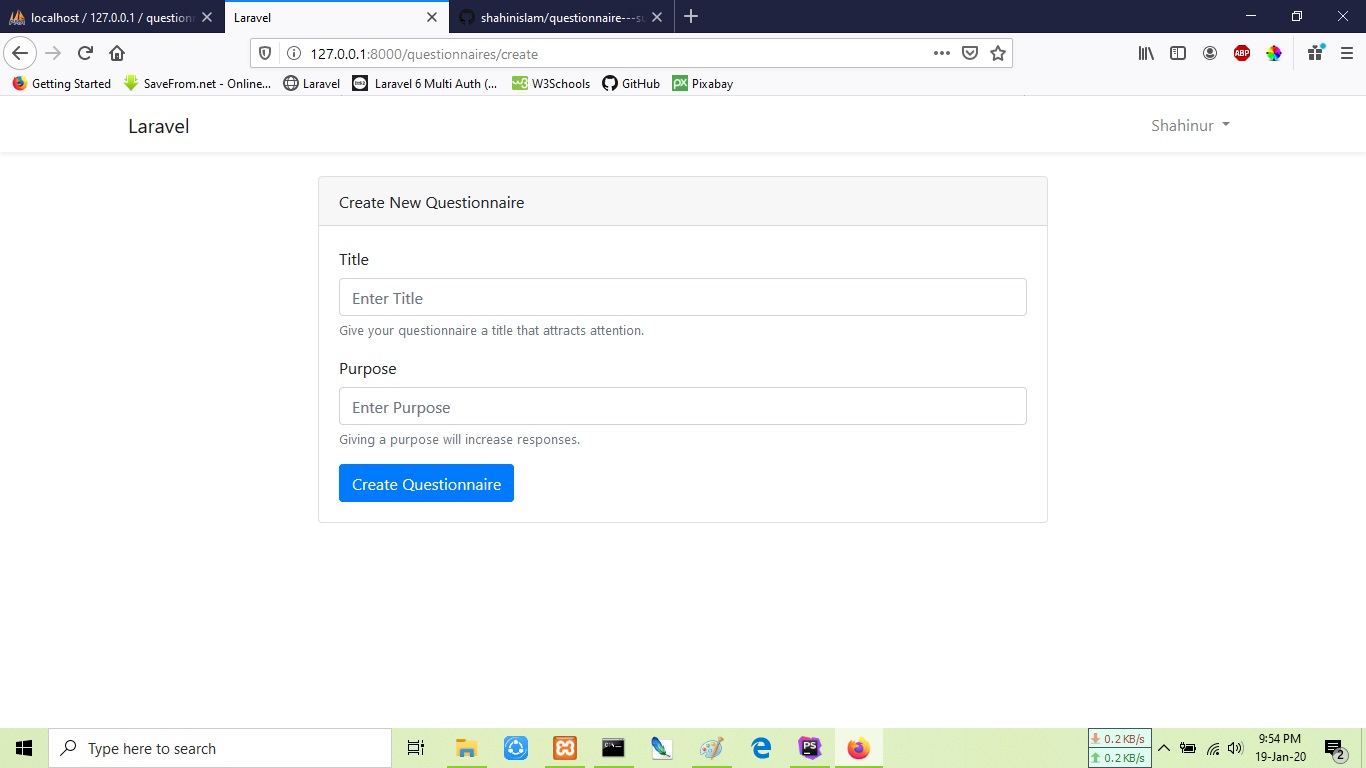Click the site information circle icon

pyautogui.click(x=290, y=53)
